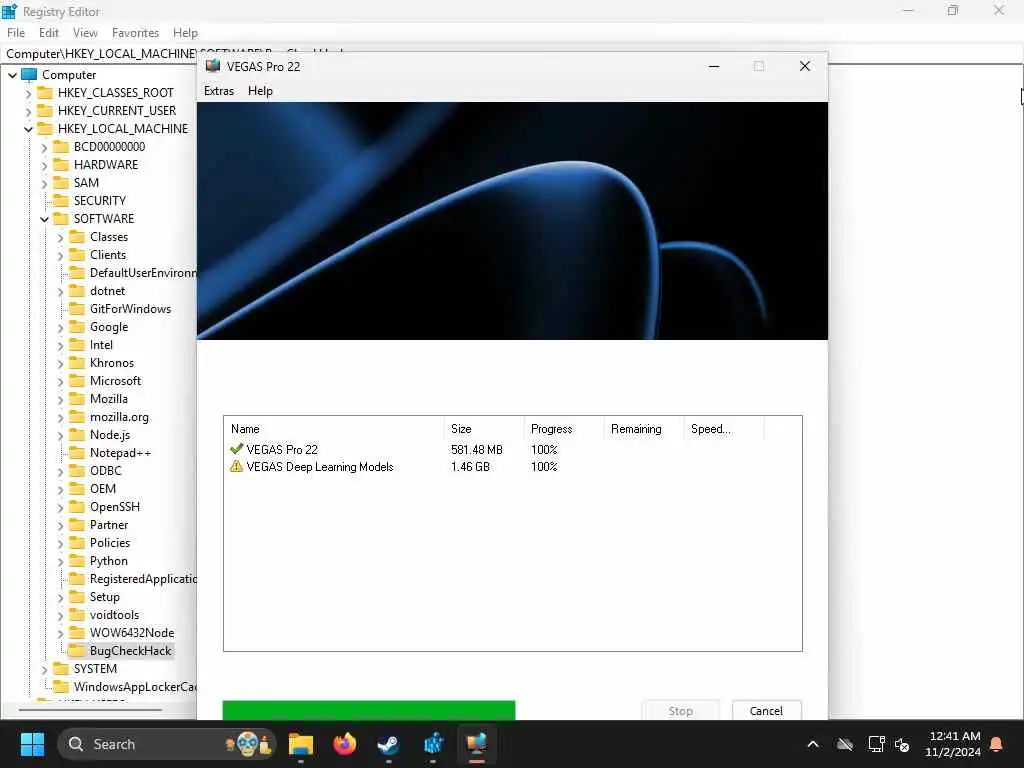
Task: Select the SAM registry key
Action: click(86, 183)
